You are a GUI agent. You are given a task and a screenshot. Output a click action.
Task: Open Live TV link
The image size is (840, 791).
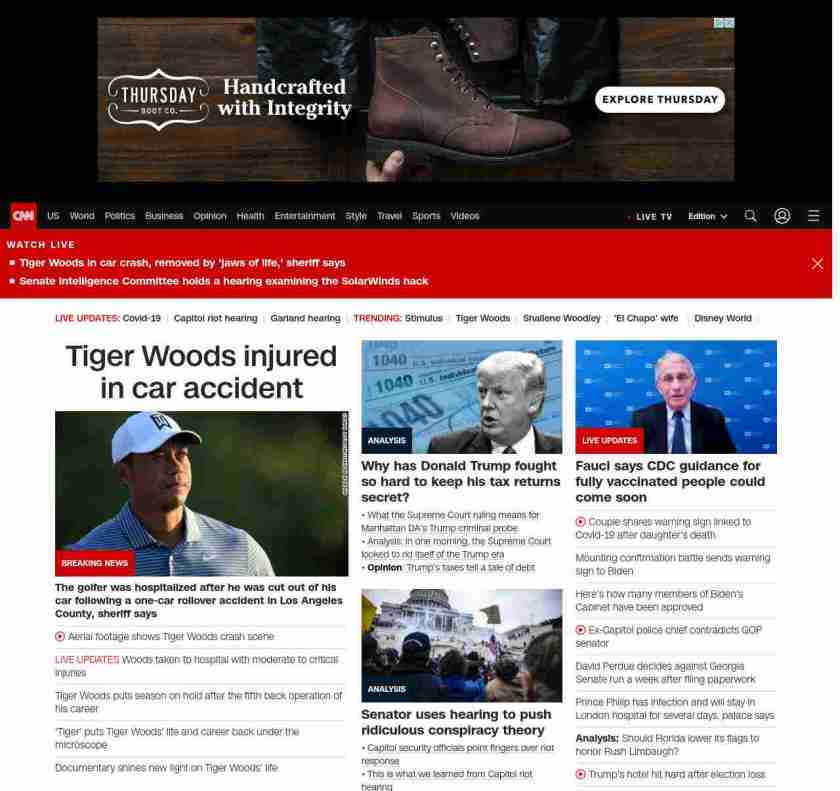653,216
